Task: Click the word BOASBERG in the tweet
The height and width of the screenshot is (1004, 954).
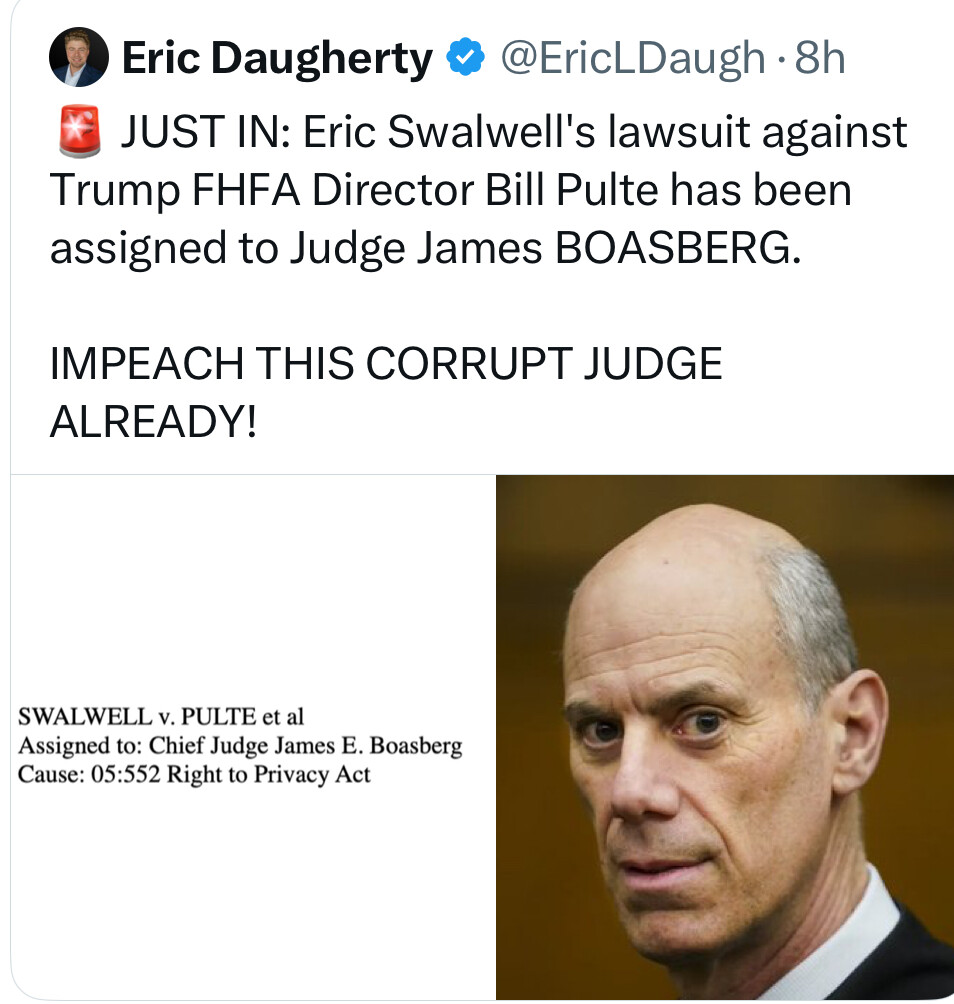Action: pyautogui.click(x=678, y=248)
